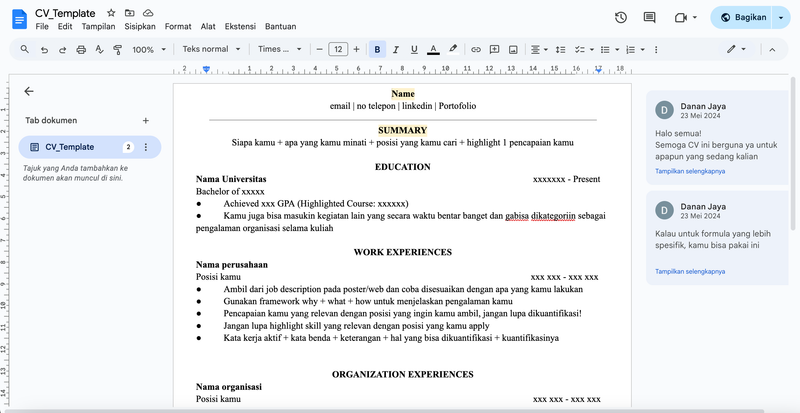The height and width of the screenshot is (413, 800).
Task: Search the menus with magnifier icon
Action: point(24,50)
